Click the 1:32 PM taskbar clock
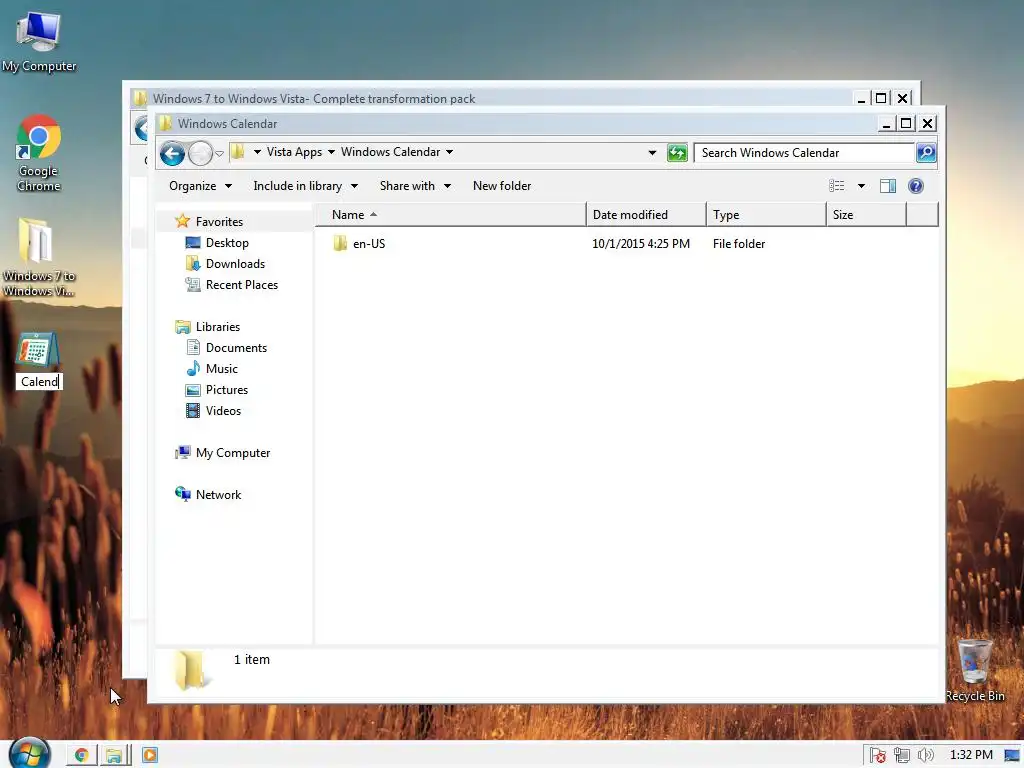The image size is (1024, 768). (x=971, y=756)
